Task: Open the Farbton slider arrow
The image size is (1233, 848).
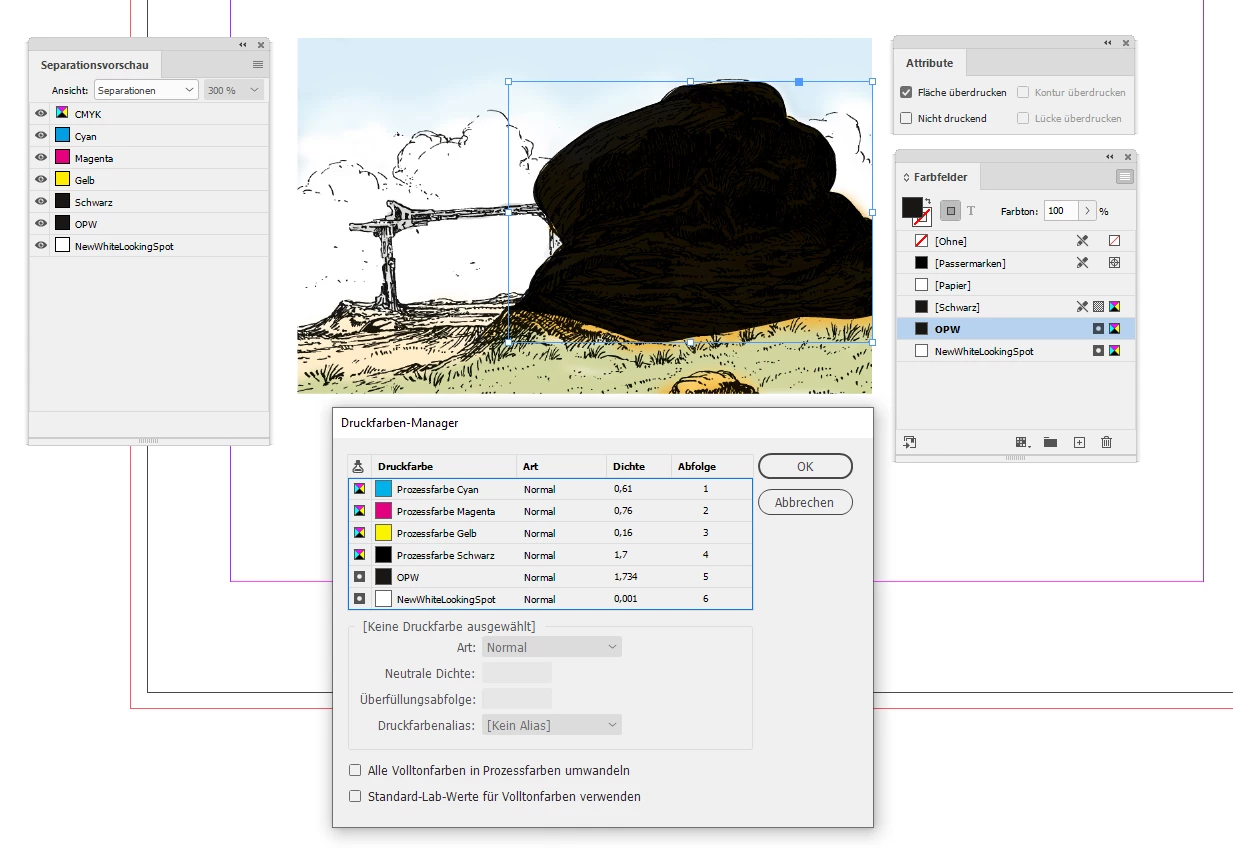Action: coord(1087,211)
